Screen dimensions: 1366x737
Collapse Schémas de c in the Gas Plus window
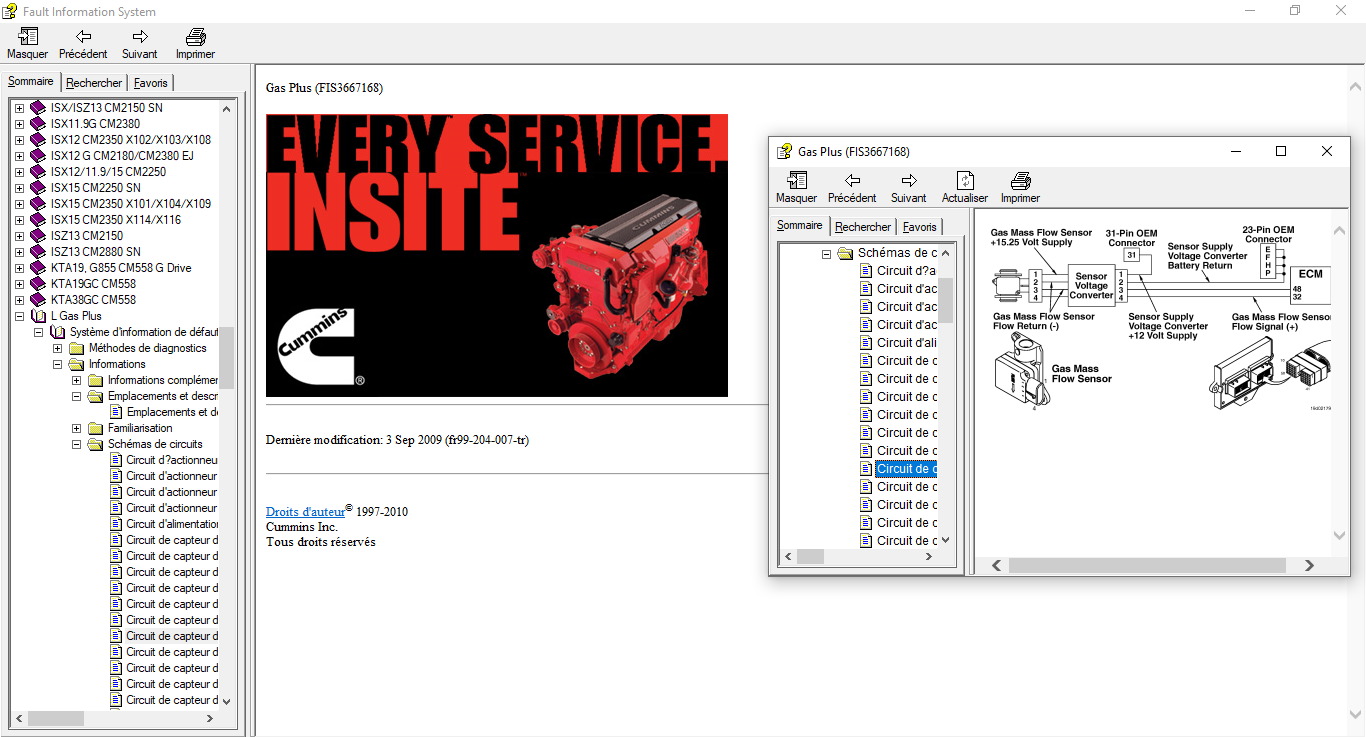(x=827, y=254)
